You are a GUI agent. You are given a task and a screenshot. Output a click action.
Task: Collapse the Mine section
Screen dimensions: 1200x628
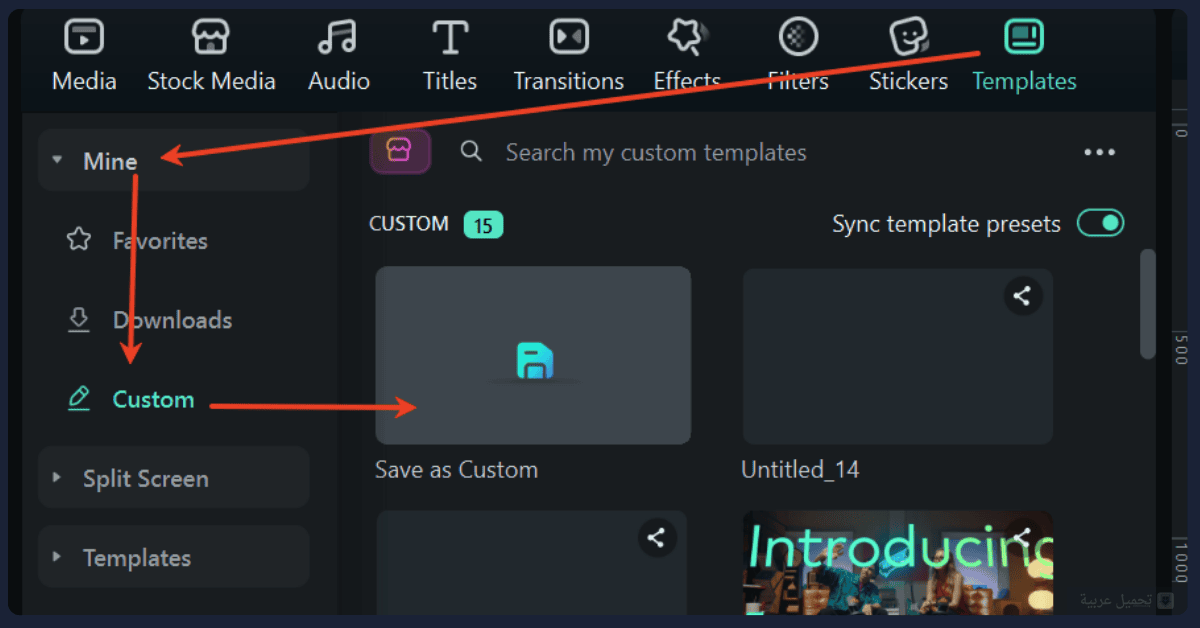click(x=57, y=160)
